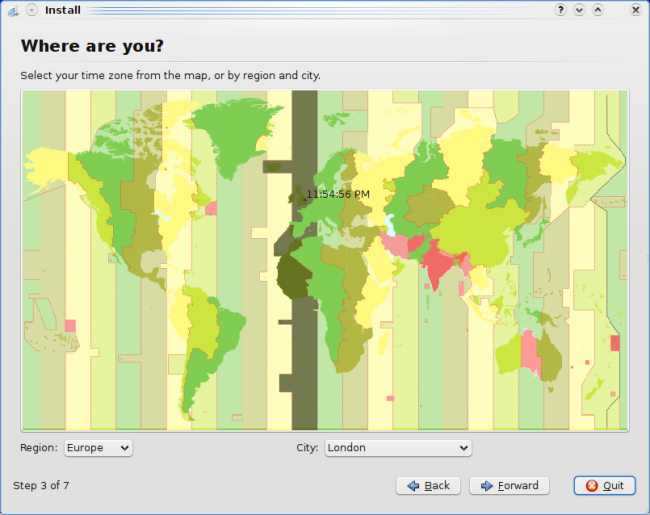Screen dimensions: 650x515
Task: Open the Region dropdown showing Europe
Action: coord(98,448)
